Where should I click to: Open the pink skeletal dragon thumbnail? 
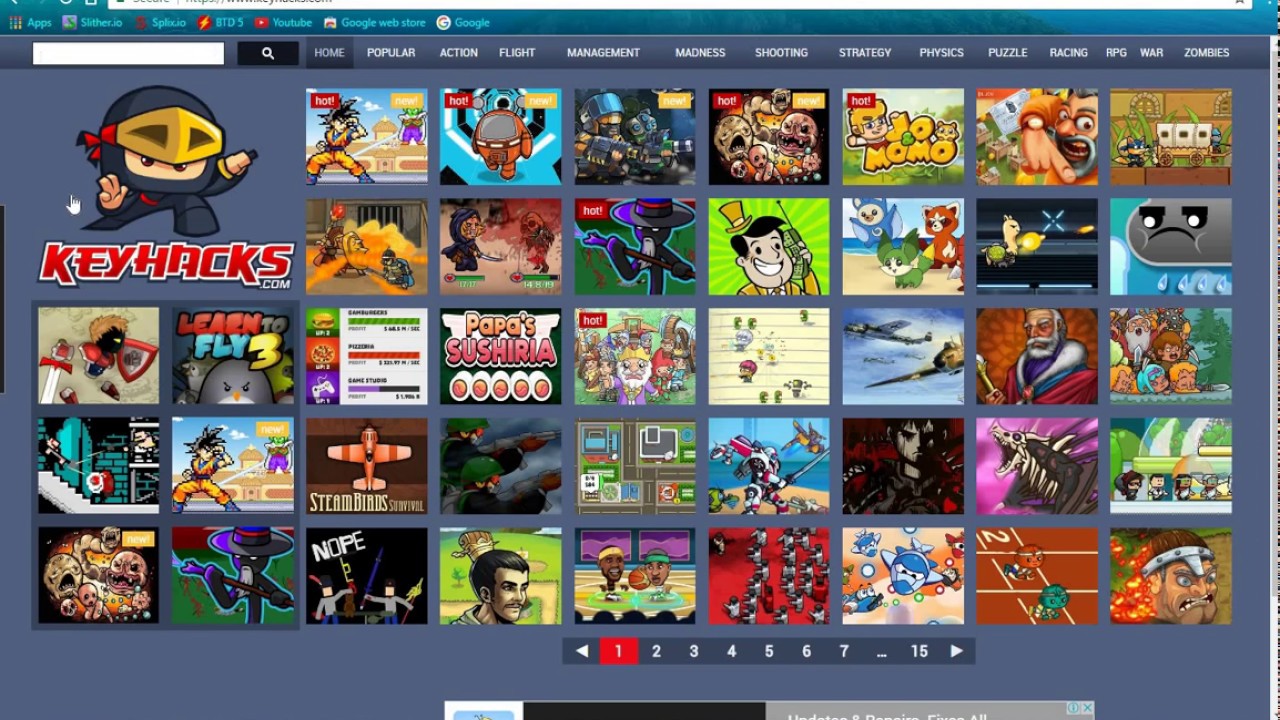click(x=1036, y=466)
